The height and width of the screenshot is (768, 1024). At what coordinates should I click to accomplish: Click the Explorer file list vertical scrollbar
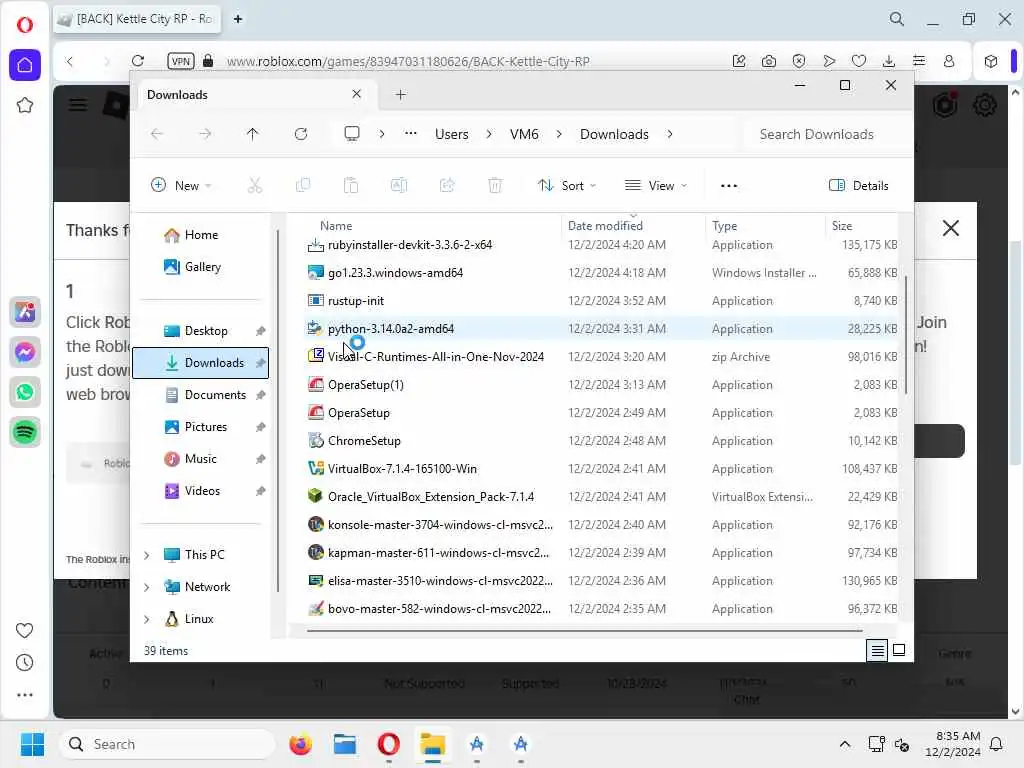point(906,336)
